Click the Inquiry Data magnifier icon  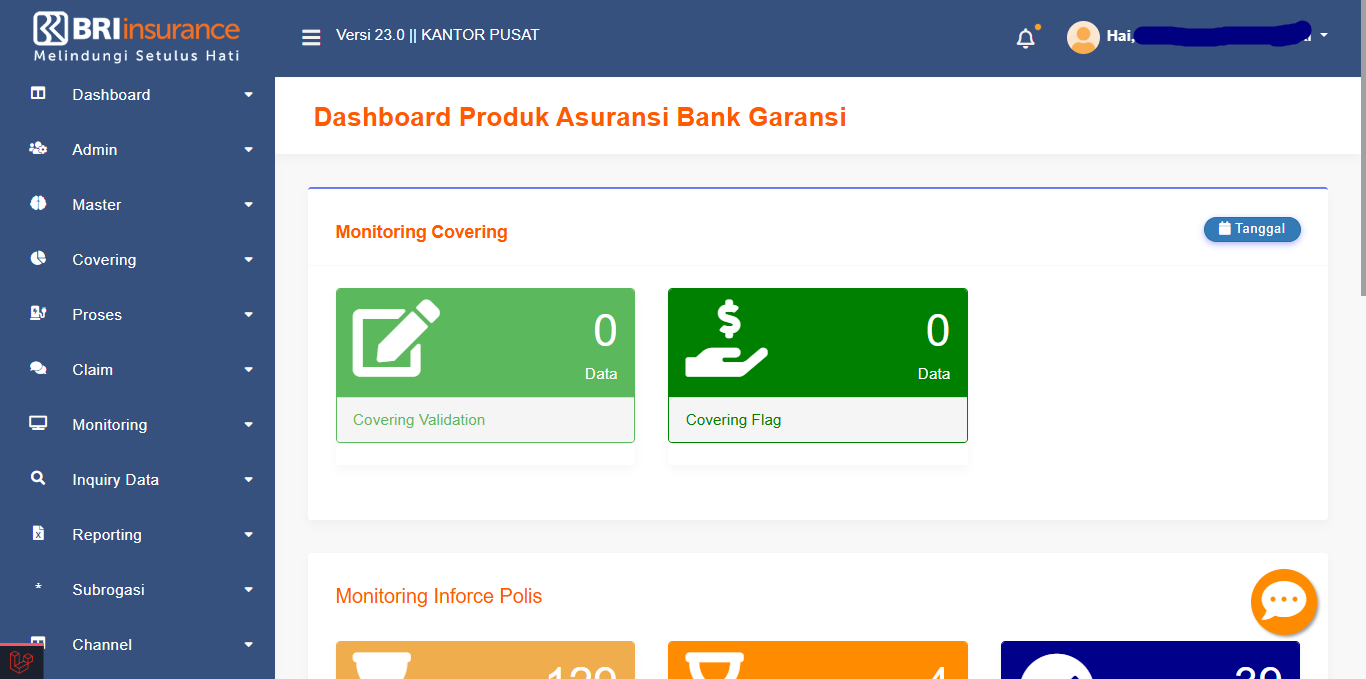(38, 479)
